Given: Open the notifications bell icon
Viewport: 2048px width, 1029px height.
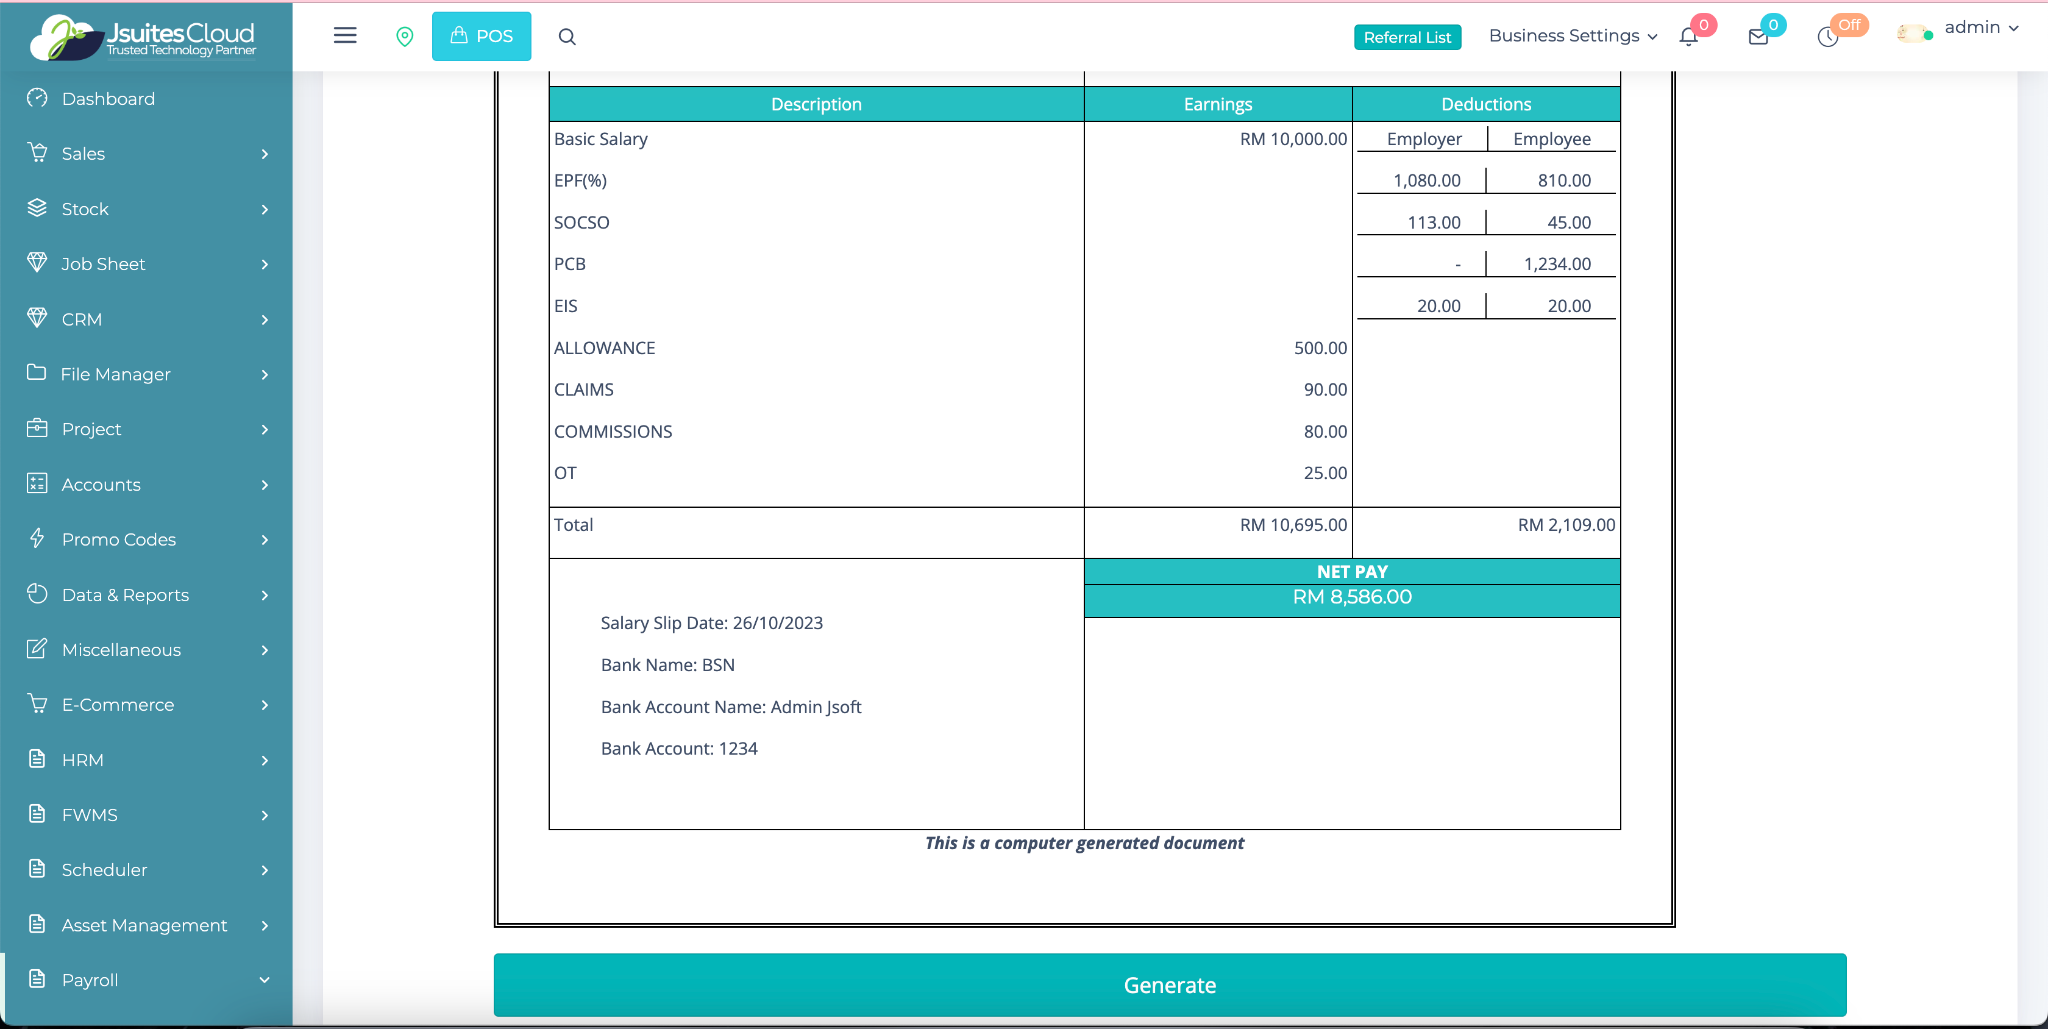Looking at the screenshot, I should point(1689,37).
